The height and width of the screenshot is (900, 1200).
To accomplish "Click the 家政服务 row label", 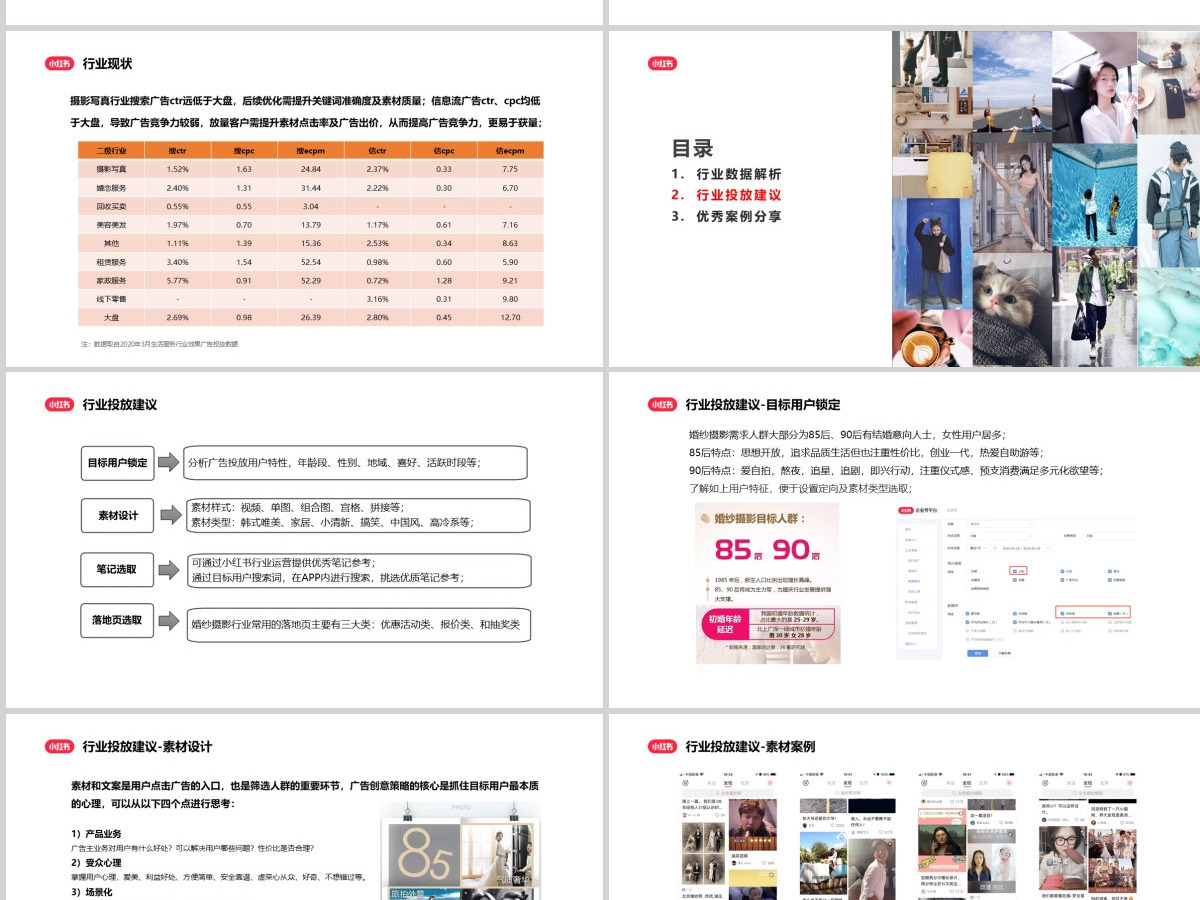I will pyautogui.click(x=111, y=280).
